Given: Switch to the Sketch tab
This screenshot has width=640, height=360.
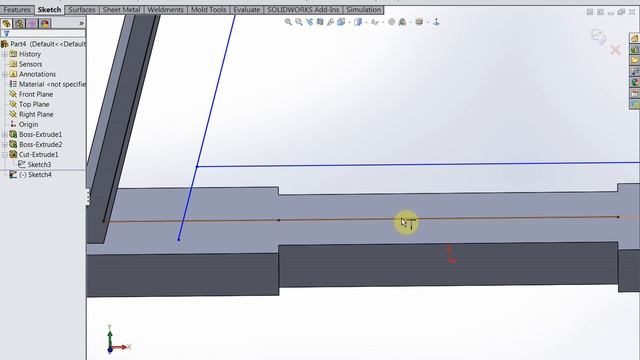Looking at the screenshot, I should click(x=49, y=9).
